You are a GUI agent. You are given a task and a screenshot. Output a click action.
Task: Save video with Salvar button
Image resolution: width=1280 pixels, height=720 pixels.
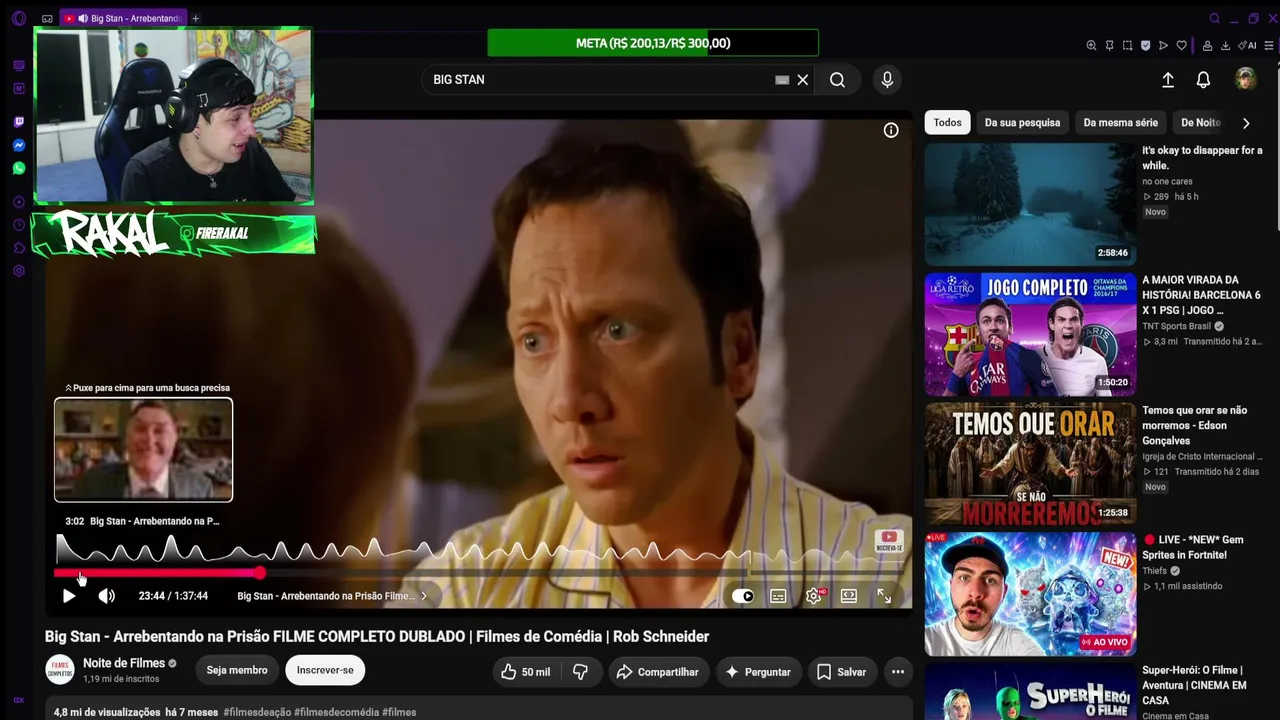click(841, 672)
